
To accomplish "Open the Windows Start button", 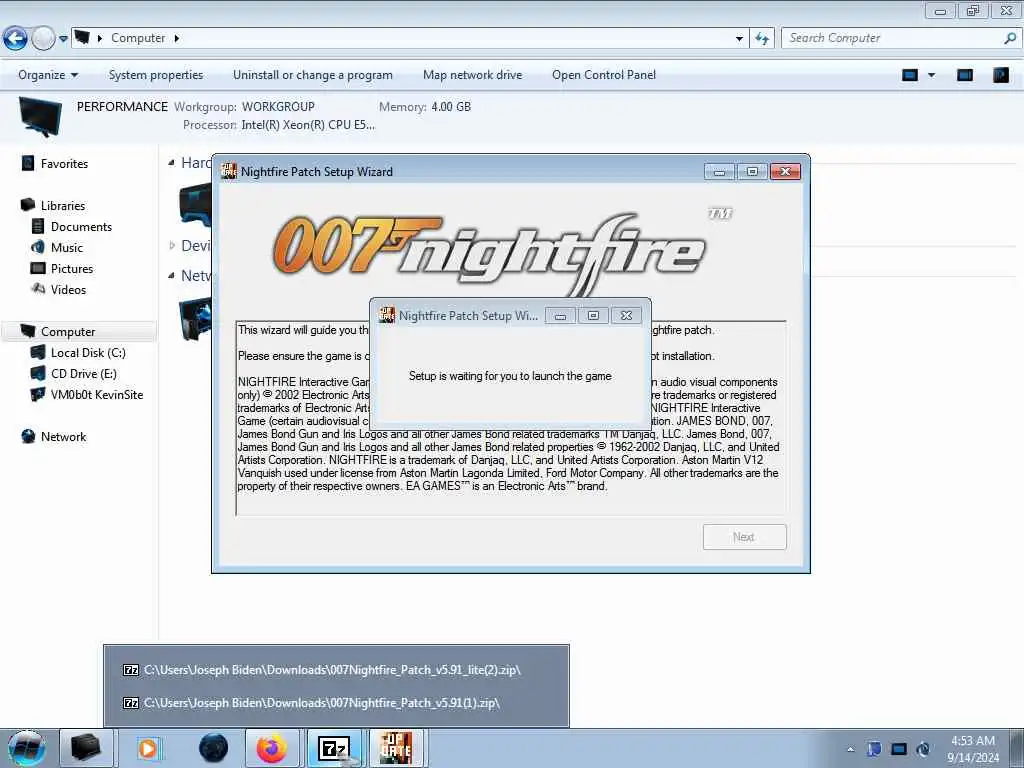I will pyautogui.click(x=26, y=748).
